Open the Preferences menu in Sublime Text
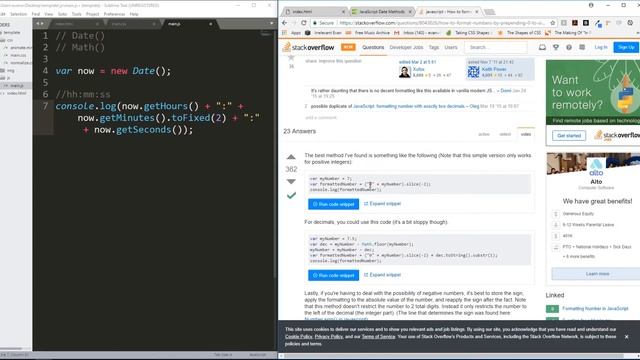Image resolution: width=640 pixels, height=360 pixels. click(x=114, y=14)
